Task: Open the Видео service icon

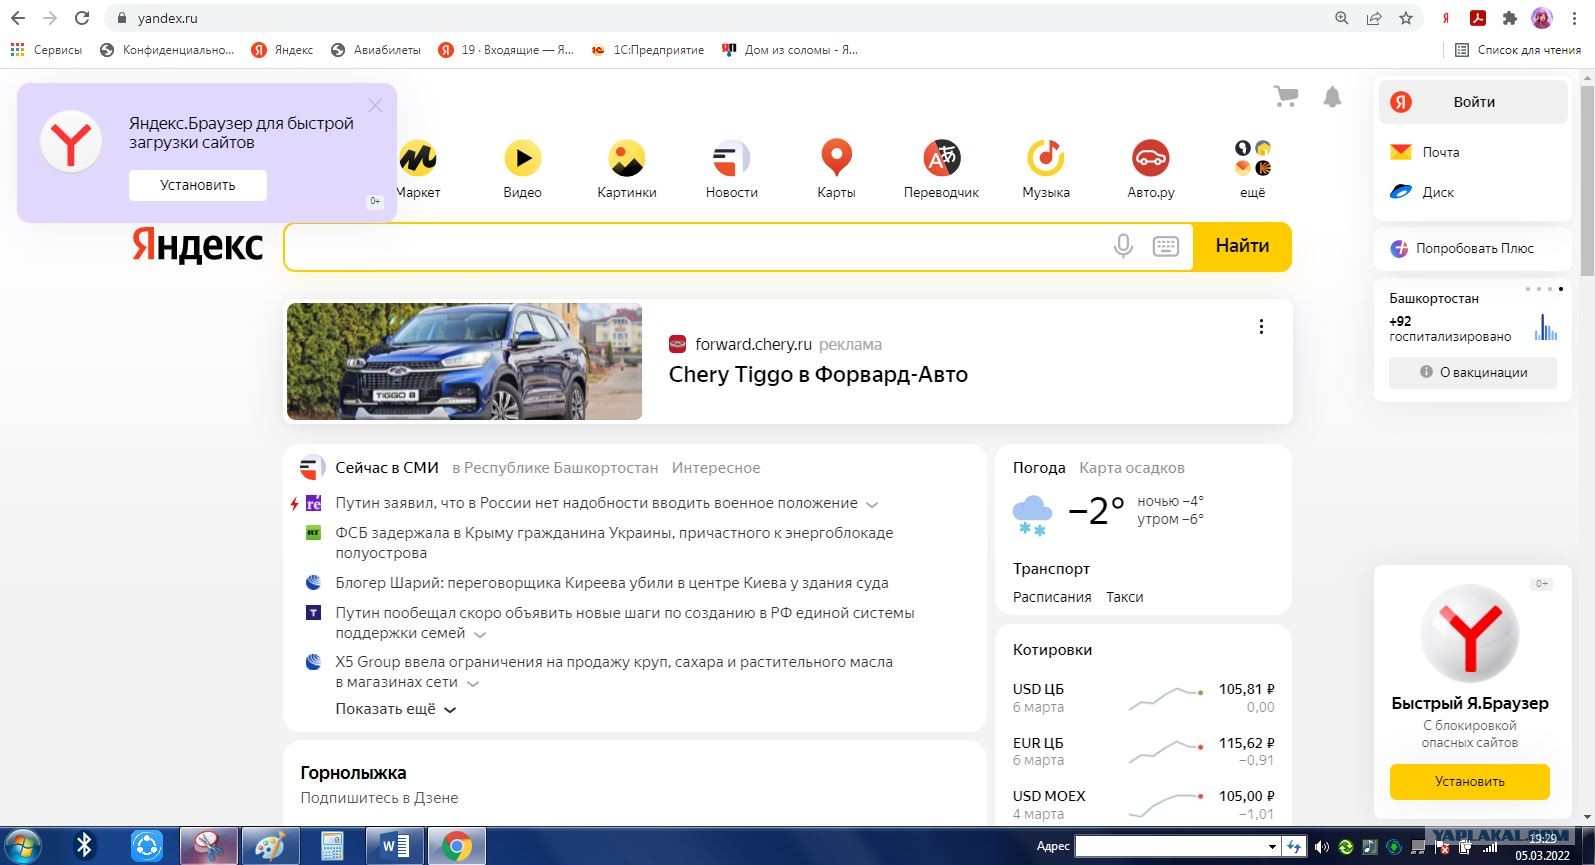Action: click(522, 158)
